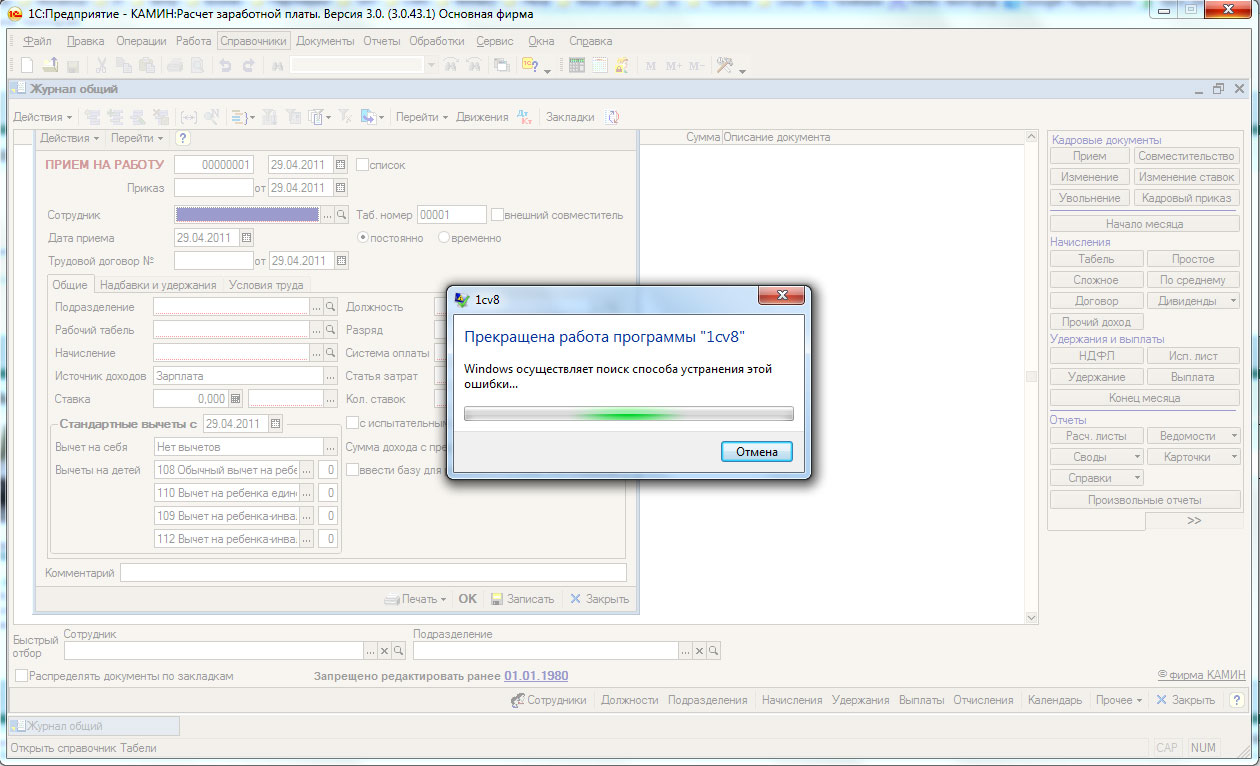The height and width of the screenshot is (766, 1260).
Task: Switch to the Условия труда tab
Action: coord(266,285)
